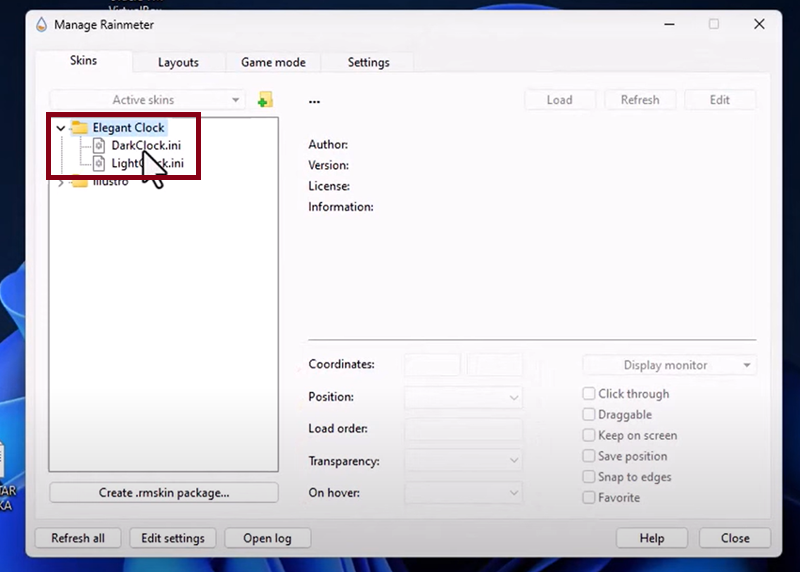Mark the skin as Favorite

(x=589, y=498)
